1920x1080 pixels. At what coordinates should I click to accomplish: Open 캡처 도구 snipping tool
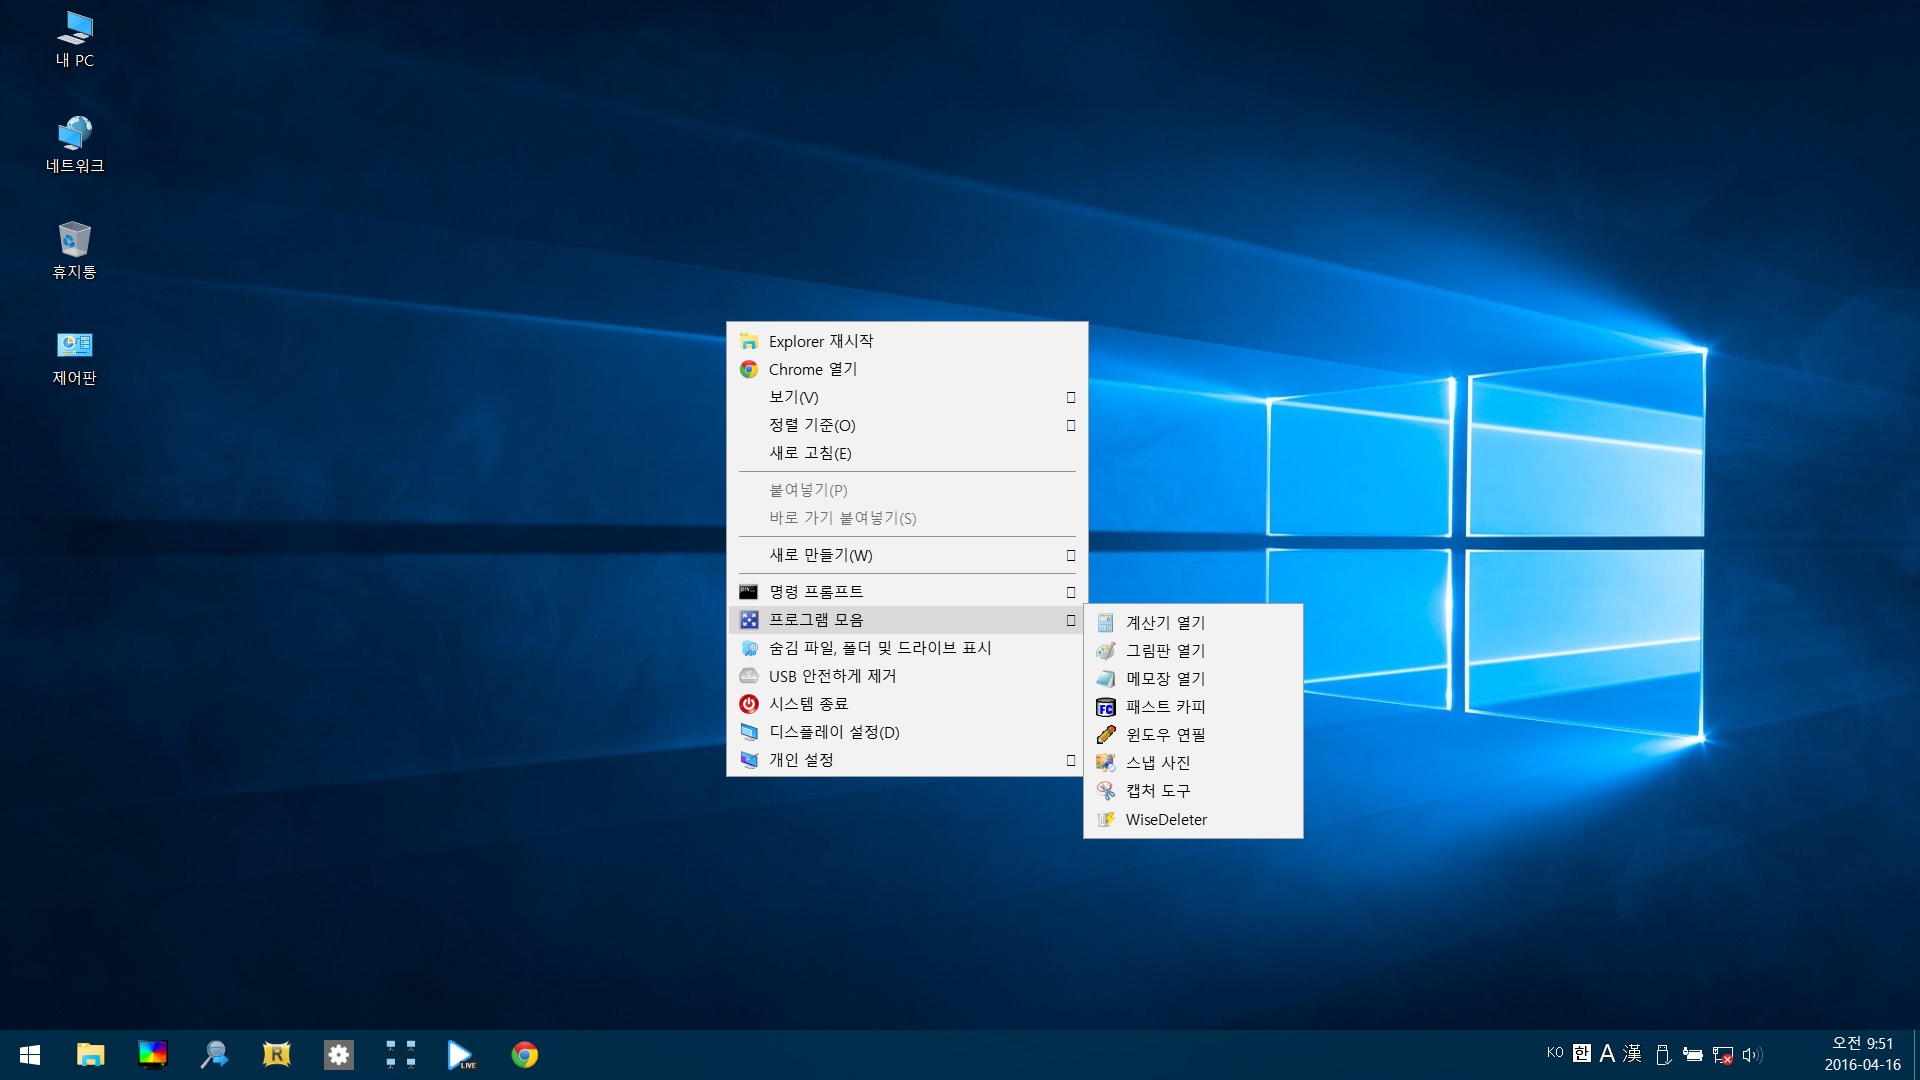point(1193,790)
